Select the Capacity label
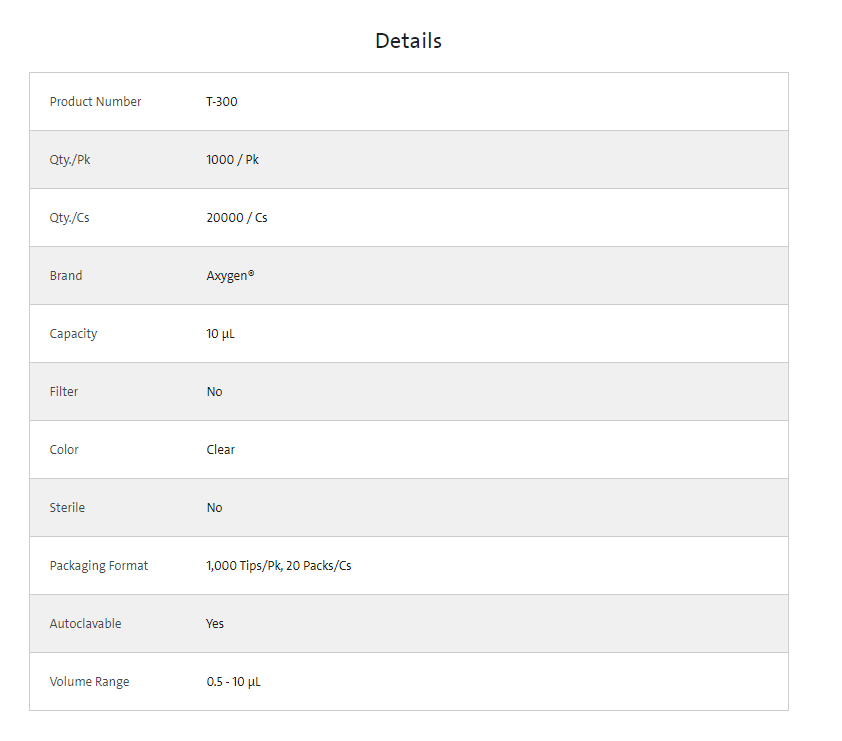Image resolution: width=842 pixels, height=741 pixels. (x=73, y=334)
